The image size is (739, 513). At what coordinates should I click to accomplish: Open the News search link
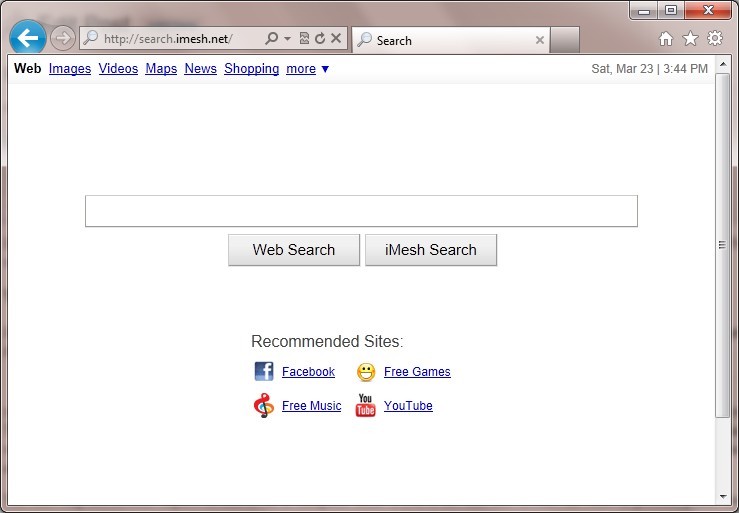click(x=201, y=68)
